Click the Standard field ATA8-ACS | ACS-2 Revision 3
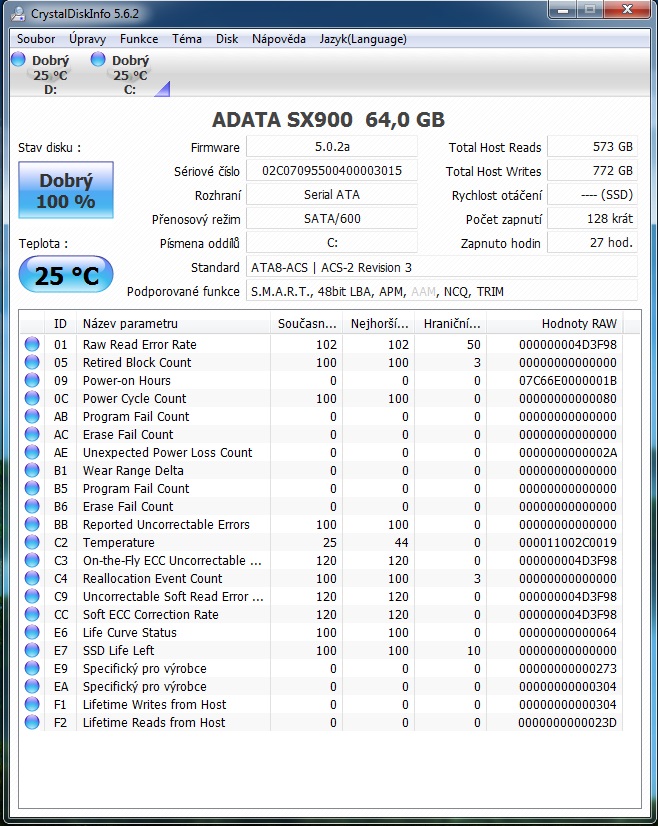Screen dimensions: 658x826 tap(442, 267)
